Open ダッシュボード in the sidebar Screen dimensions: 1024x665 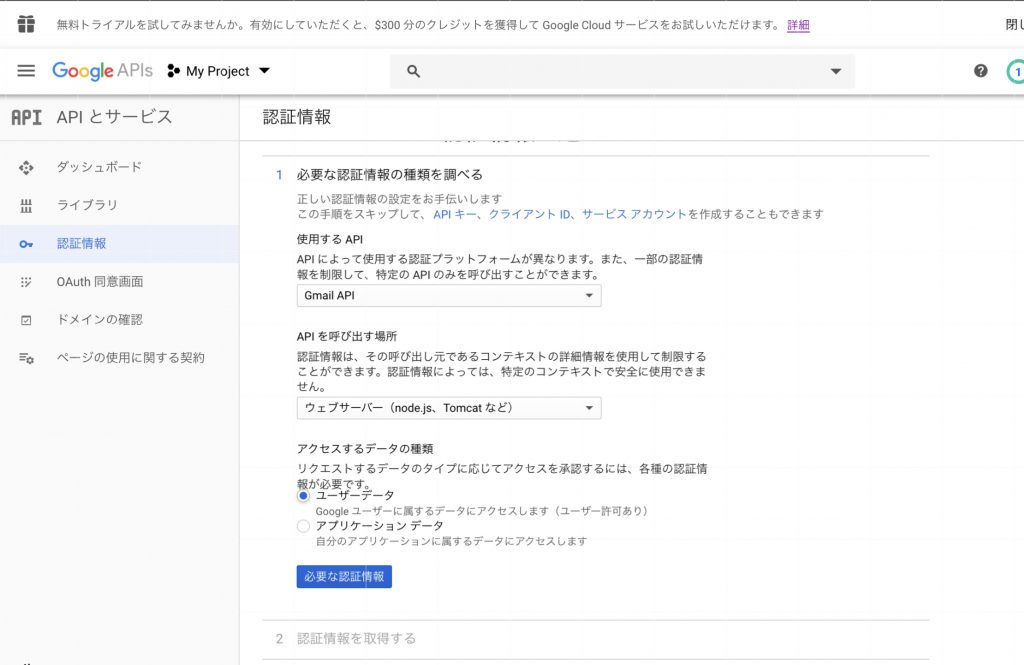(120, 167)
